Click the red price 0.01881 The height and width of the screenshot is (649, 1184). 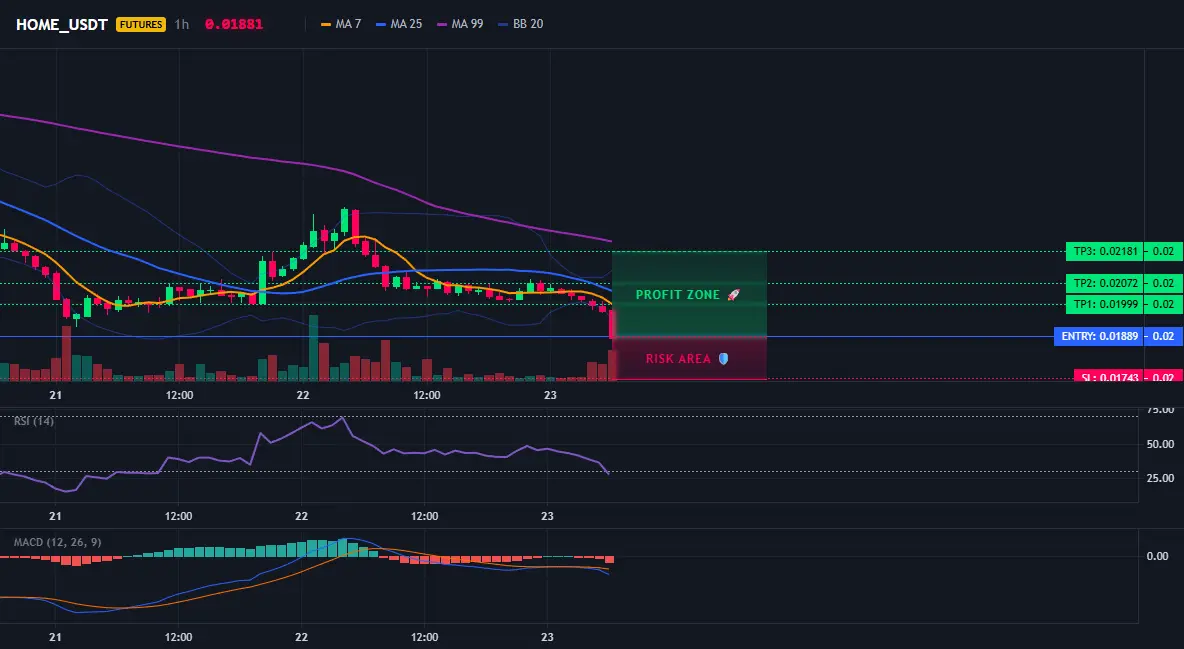(x=234, y=24)
